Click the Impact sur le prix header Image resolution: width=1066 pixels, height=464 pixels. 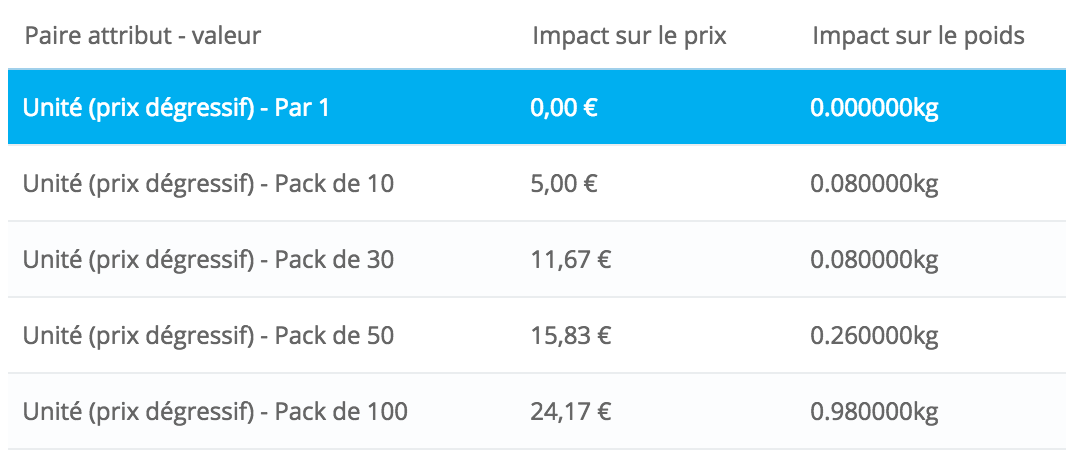630,35
